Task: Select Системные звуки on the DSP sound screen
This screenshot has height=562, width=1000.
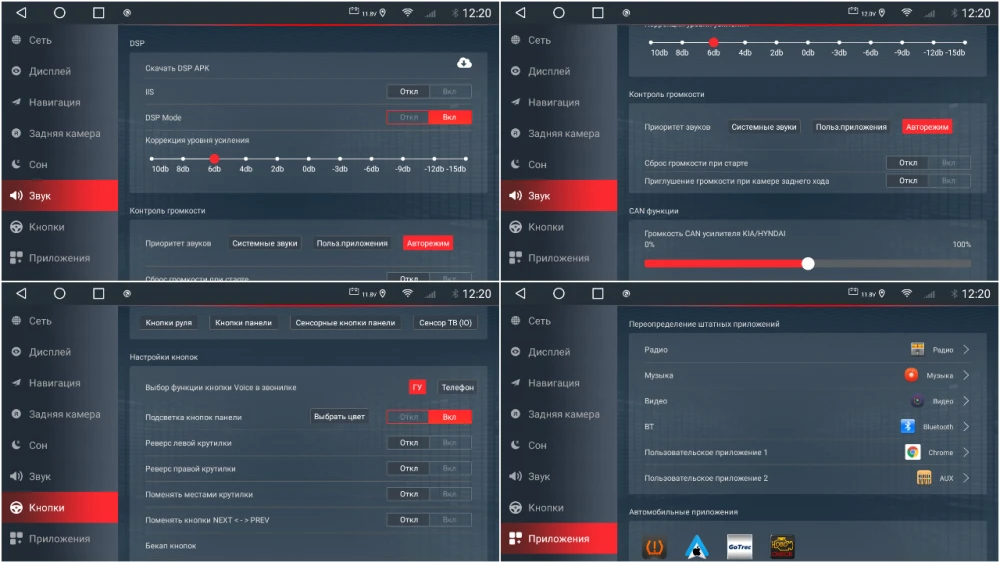Action: [265, 243]
